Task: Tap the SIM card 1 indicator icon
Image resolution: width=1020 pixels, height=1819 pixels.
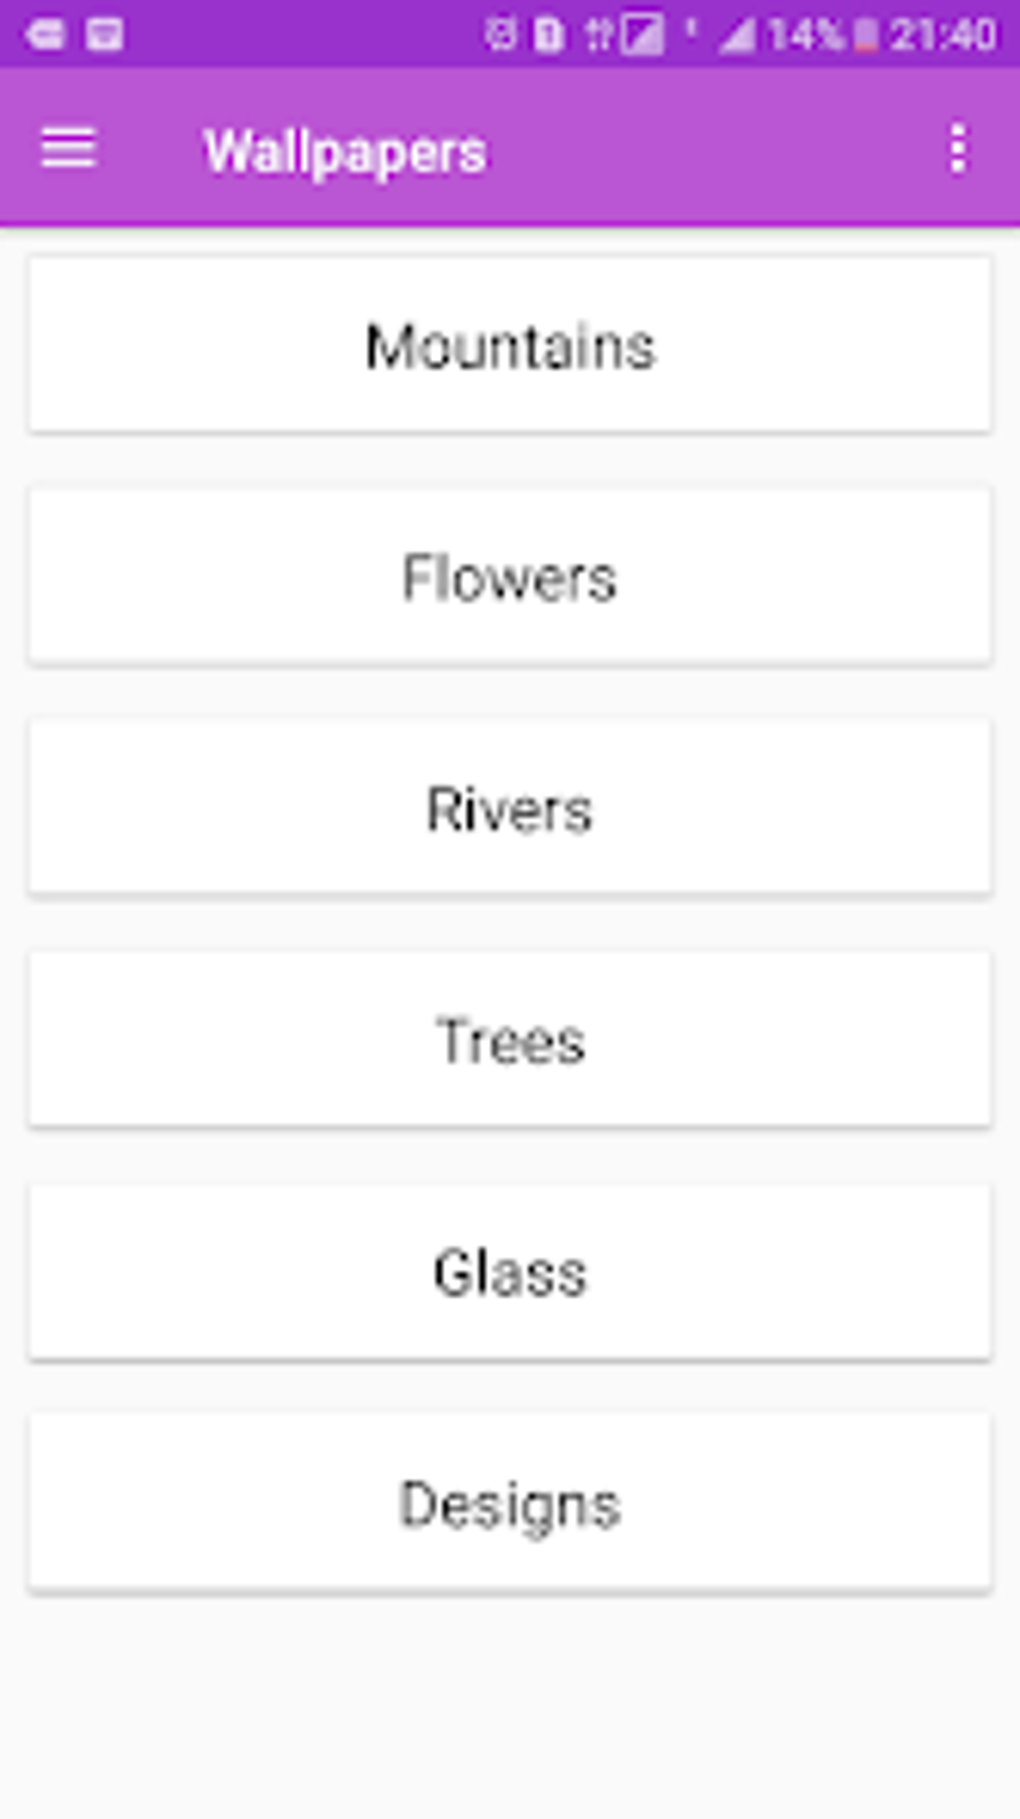Action: pyautogui.click(x=548, y=36)
